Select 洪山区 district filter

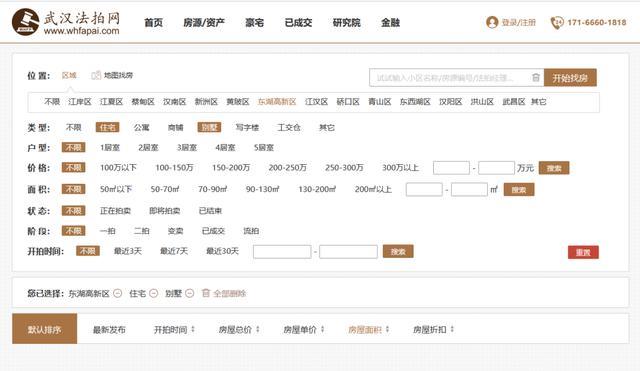pyautogui.click(x=482, y=102)
